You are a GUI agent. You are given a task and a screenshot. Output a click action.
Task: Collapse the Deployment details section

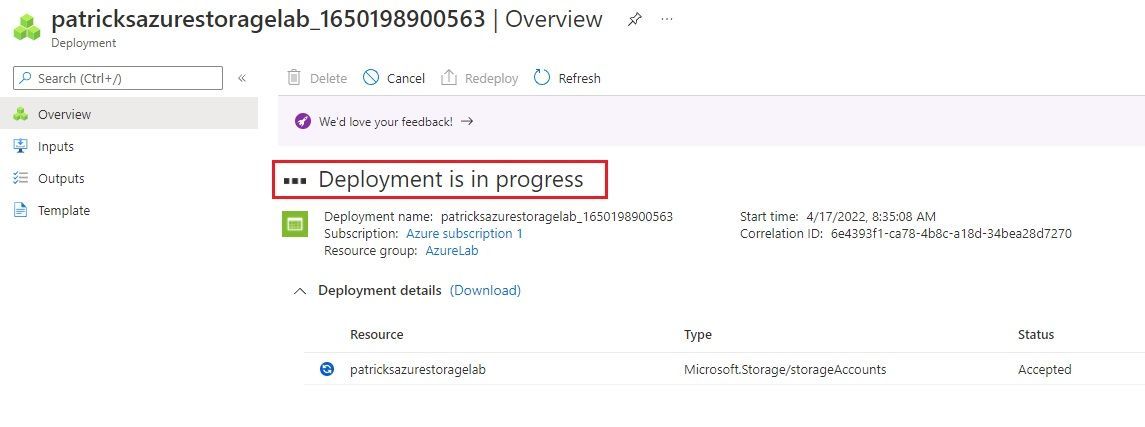299,291
